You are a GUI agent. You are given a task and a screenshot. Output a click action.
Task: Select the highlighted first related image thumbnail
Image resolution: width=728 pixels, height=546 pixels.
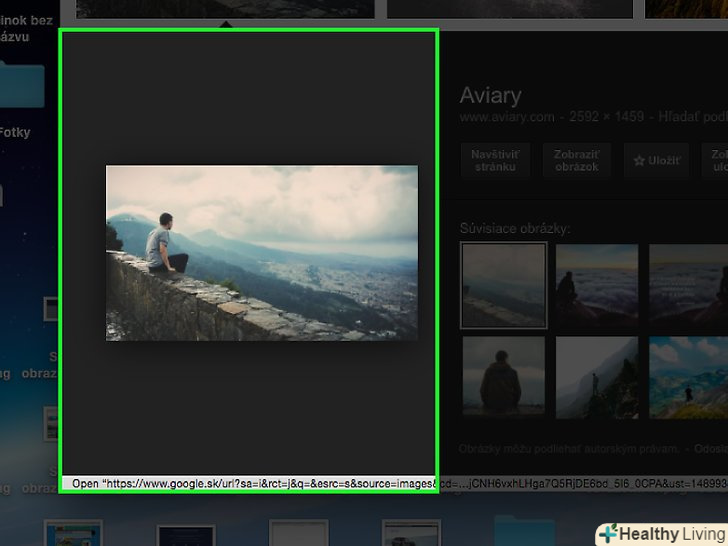(503, 284)
